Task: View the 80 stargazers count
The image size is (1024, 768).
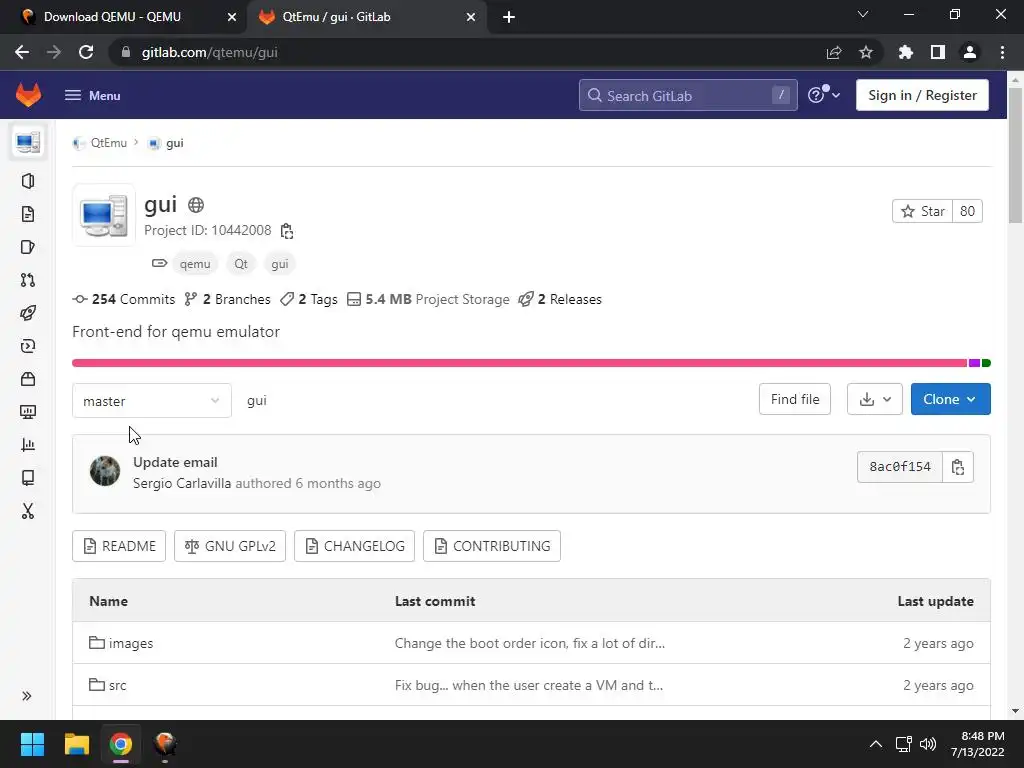Action: click(x=967, y=211)
